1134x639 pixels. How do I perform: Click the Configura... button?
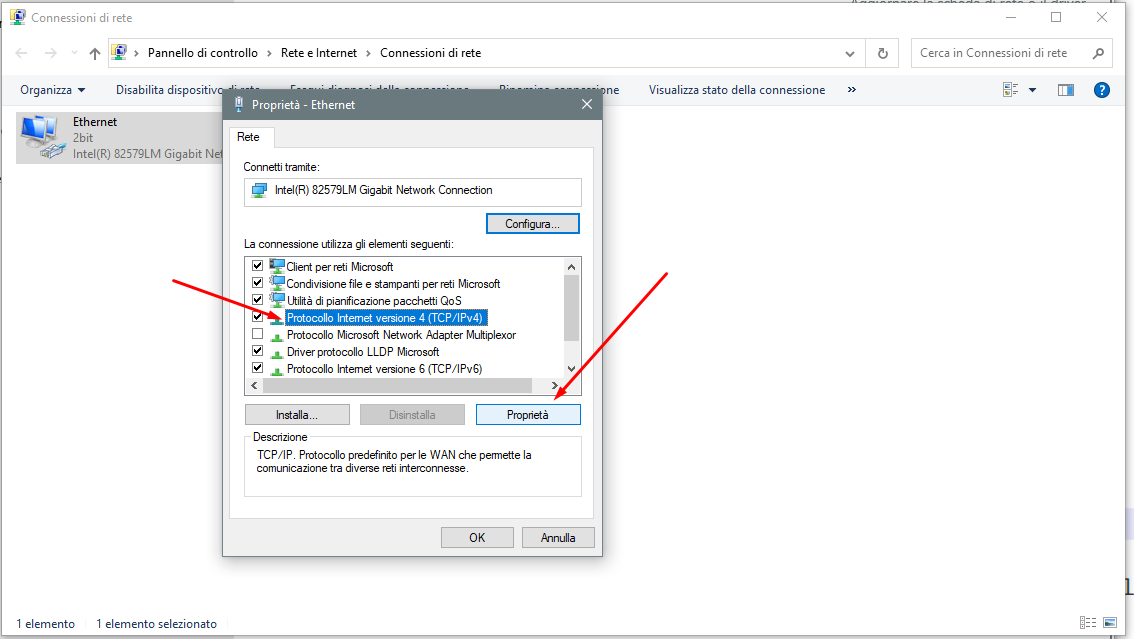[x=532, y=223]
